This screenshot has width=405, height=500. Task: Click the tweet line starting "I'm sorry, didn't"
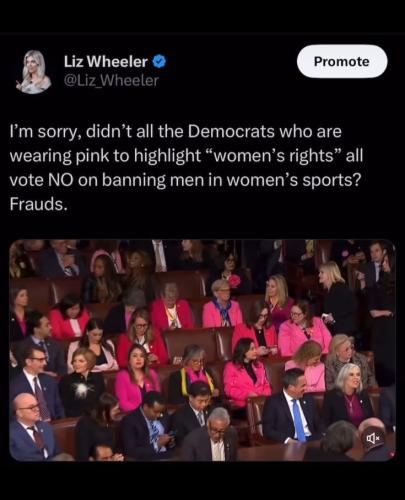[x=176, y=132]
